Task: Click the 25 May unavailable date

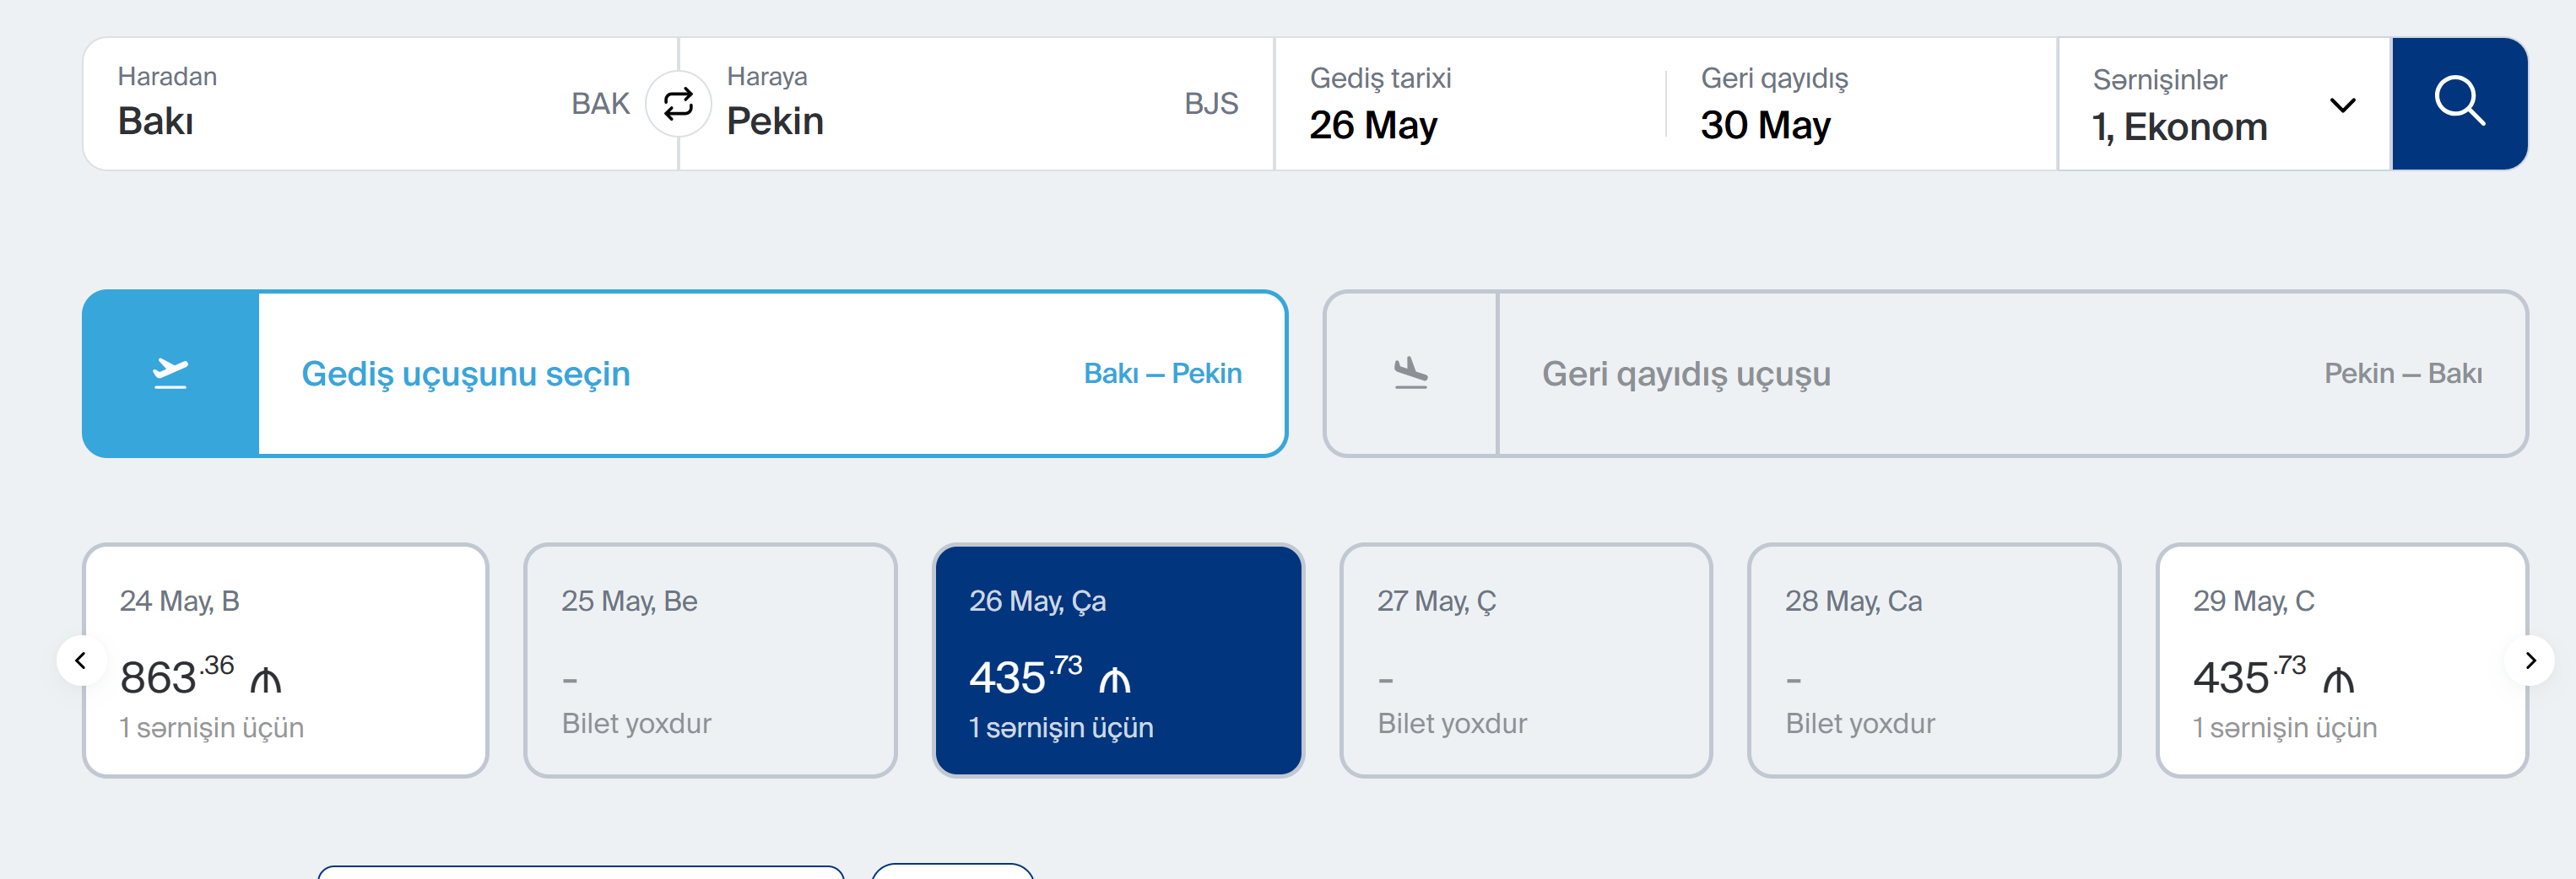Action: [x=710, y=660]
